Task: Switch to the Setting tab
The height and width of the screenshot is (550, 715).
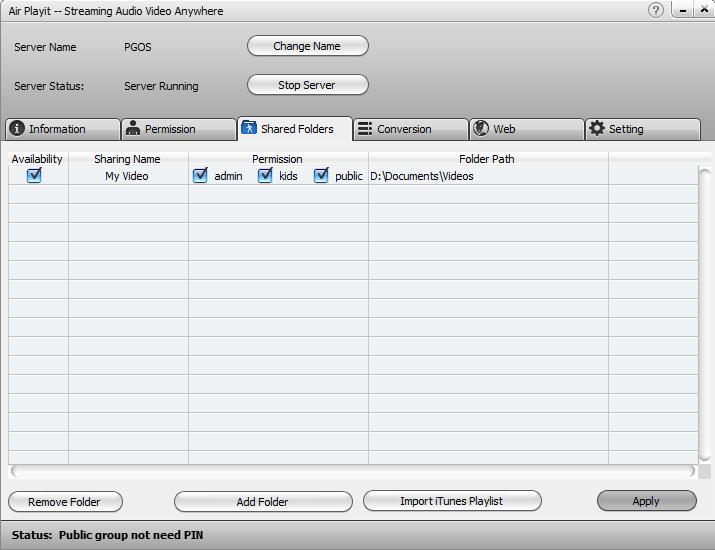Action: [x=643, y=129]
